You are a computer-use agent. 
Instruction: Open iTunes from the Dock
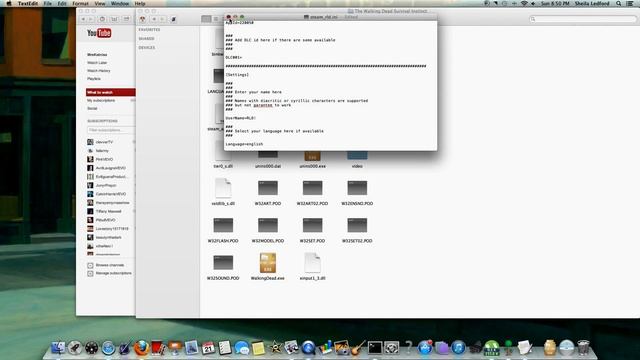pyautogui.click(x=458, y=348)
